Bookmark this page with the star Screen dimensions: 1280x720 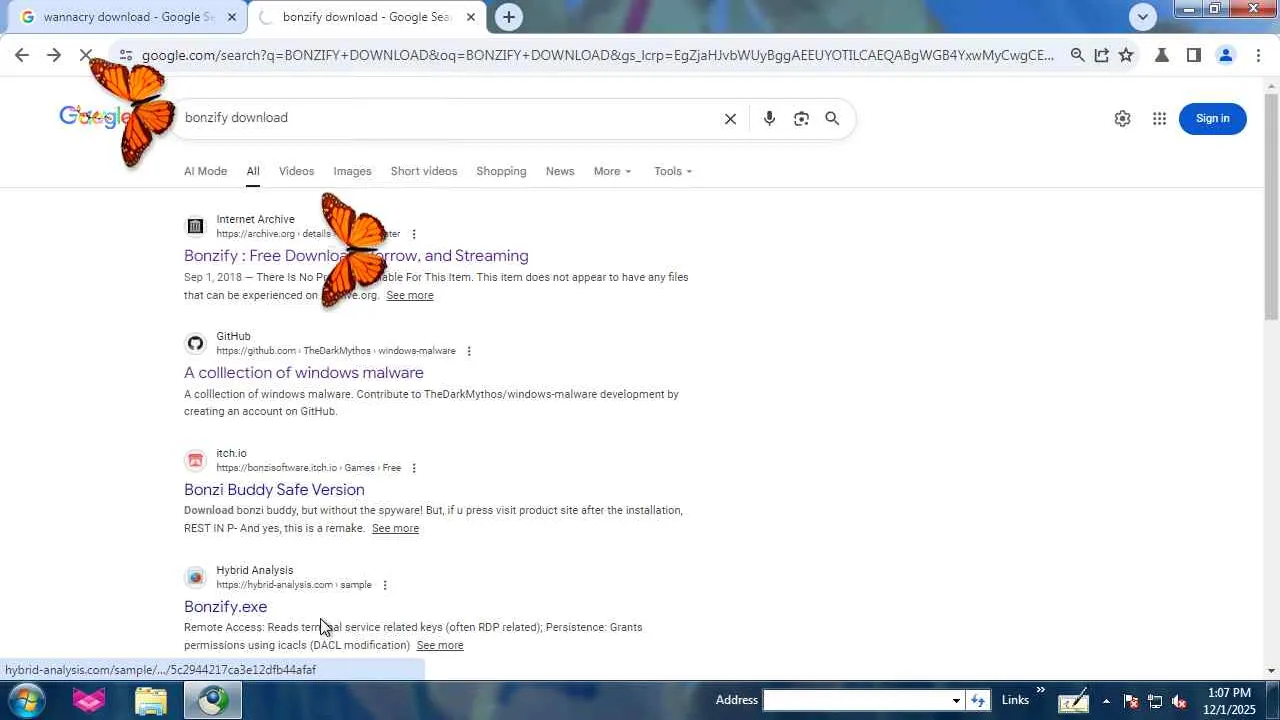pos(1126,56)
